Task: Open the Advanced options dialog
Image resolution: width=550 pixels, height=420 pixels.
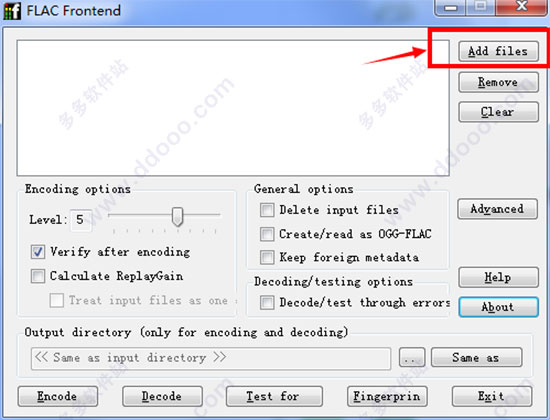Action: (x=497, y=209)
